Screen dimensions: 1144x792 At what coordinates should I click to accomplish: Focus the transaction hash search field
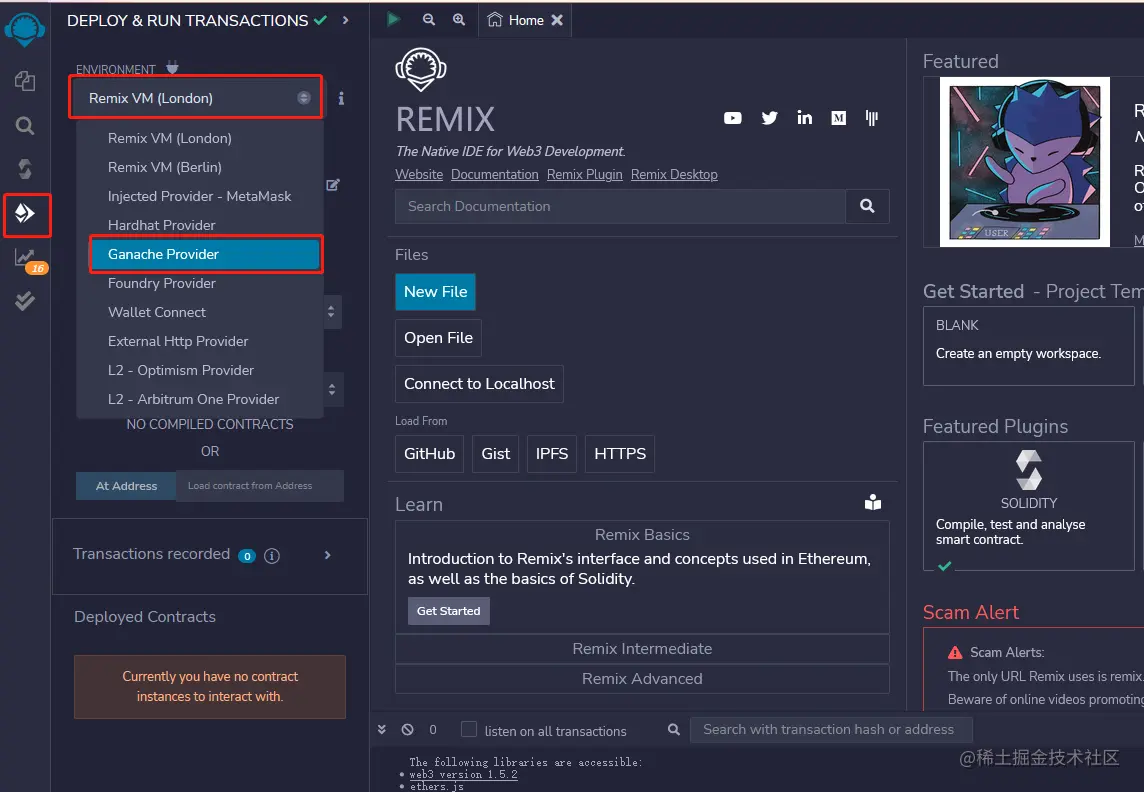point(831,729)
